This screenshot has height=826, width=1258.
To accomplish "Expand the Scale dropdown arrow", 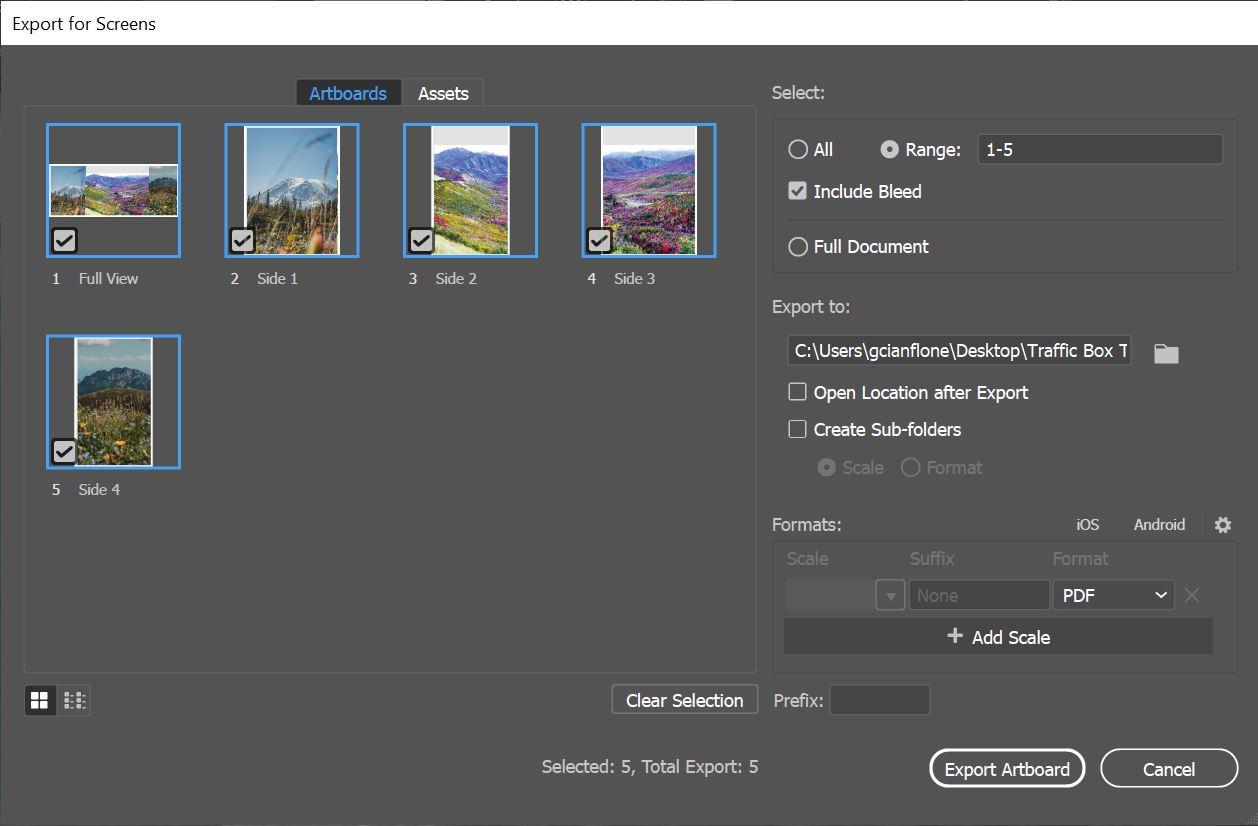I will tap(889, 595).
